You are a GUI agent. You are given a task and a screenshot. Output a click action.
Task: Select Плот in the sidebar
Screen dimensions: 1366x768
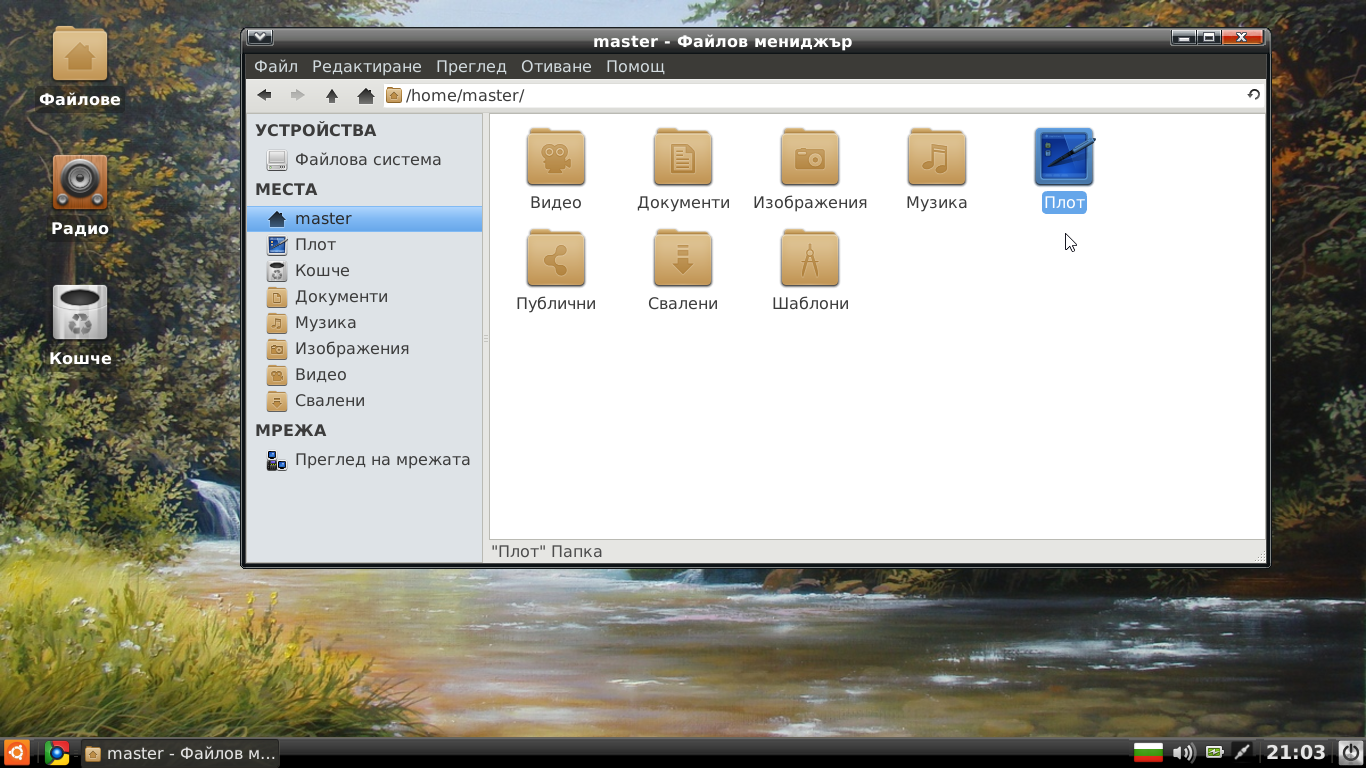[x=364, y=244]
